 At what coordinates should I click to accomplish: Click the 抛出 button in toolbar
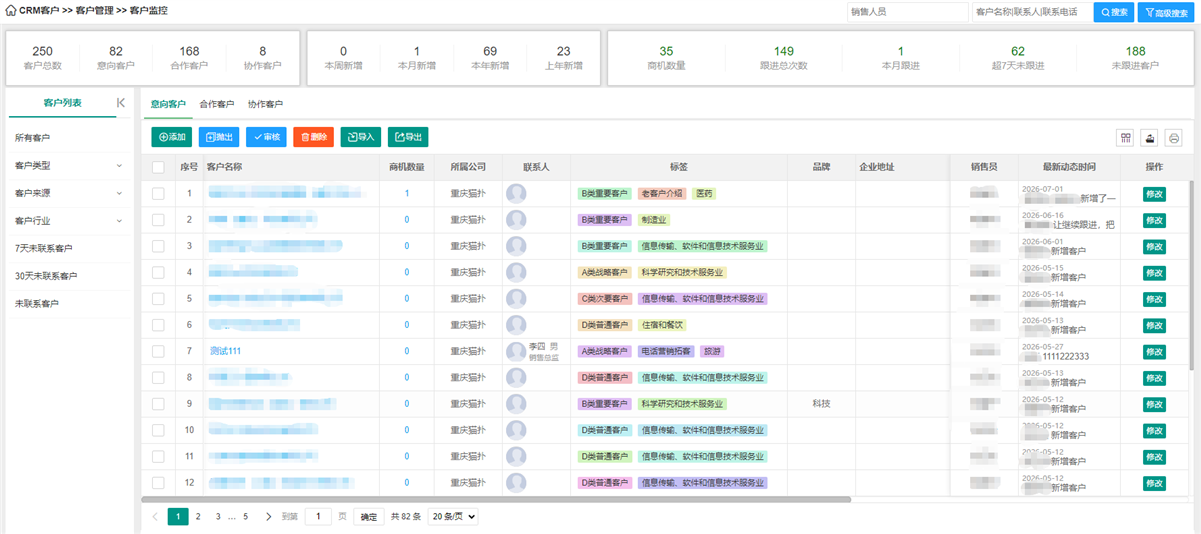tap(219, 137)
